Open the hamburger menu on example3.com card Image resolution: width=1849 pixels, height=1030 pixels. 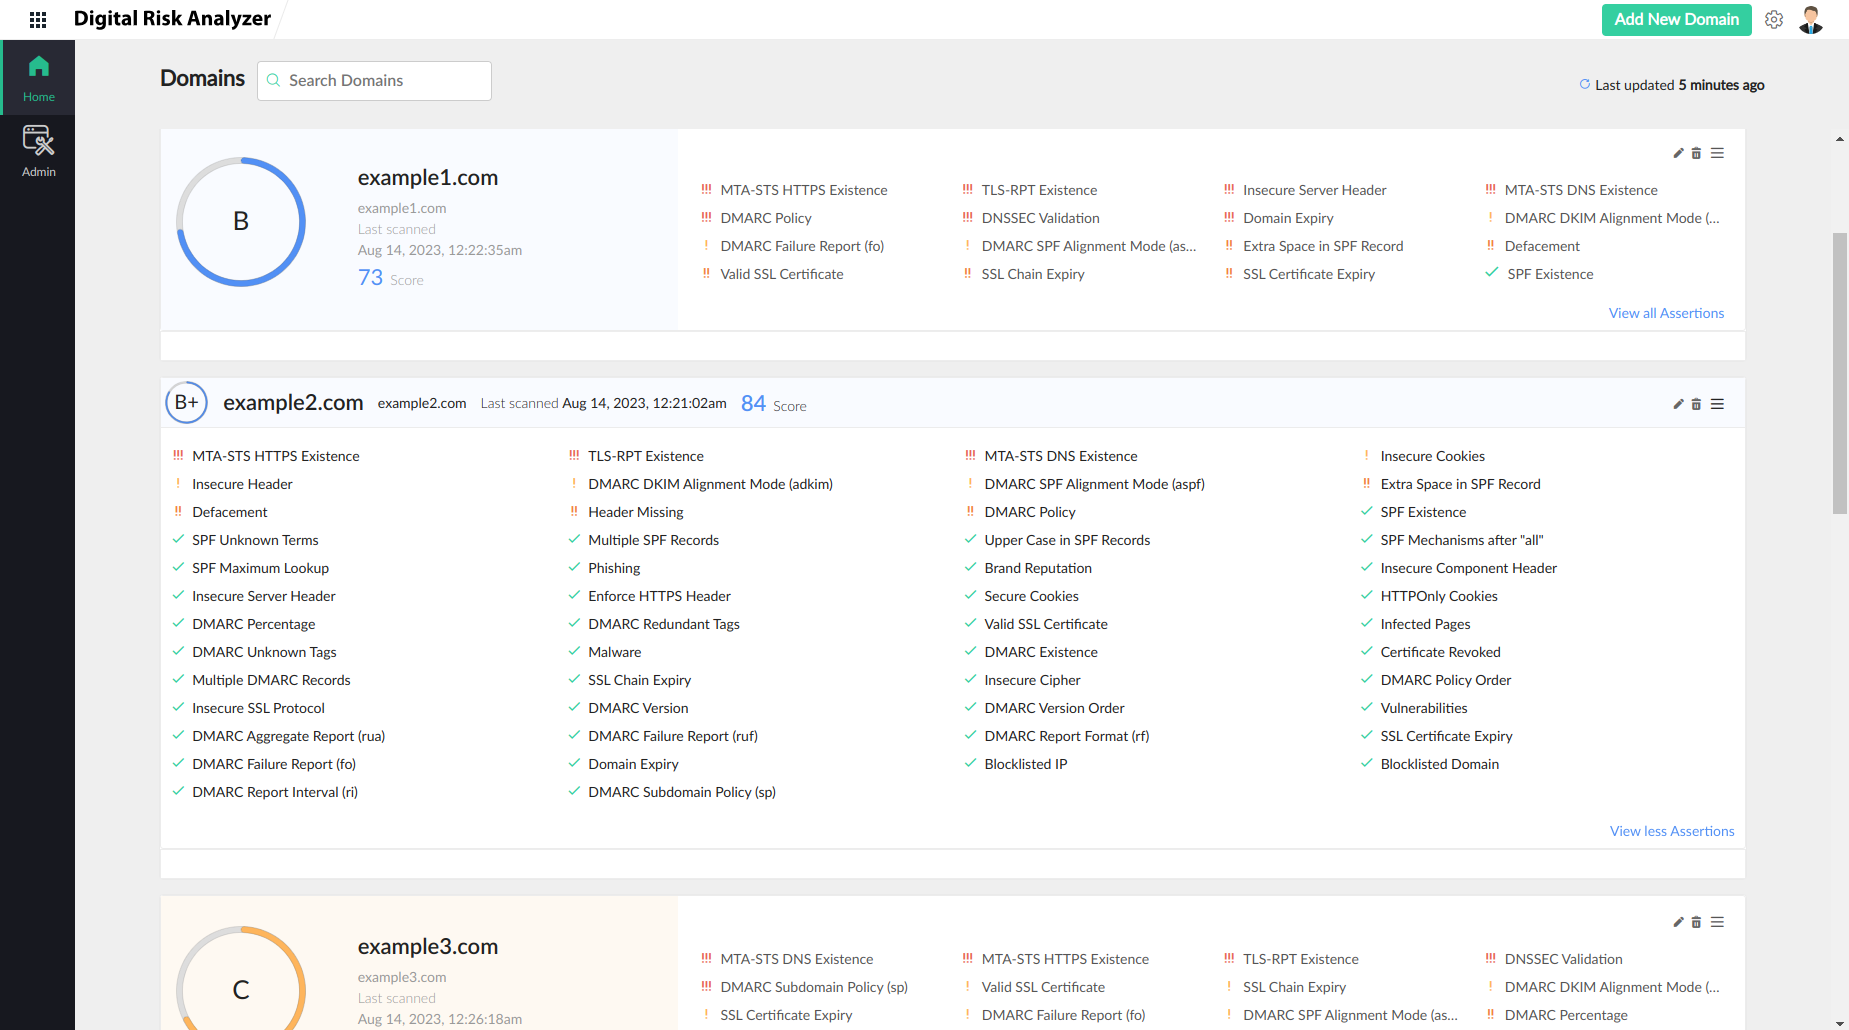(x=1718, y=922)
